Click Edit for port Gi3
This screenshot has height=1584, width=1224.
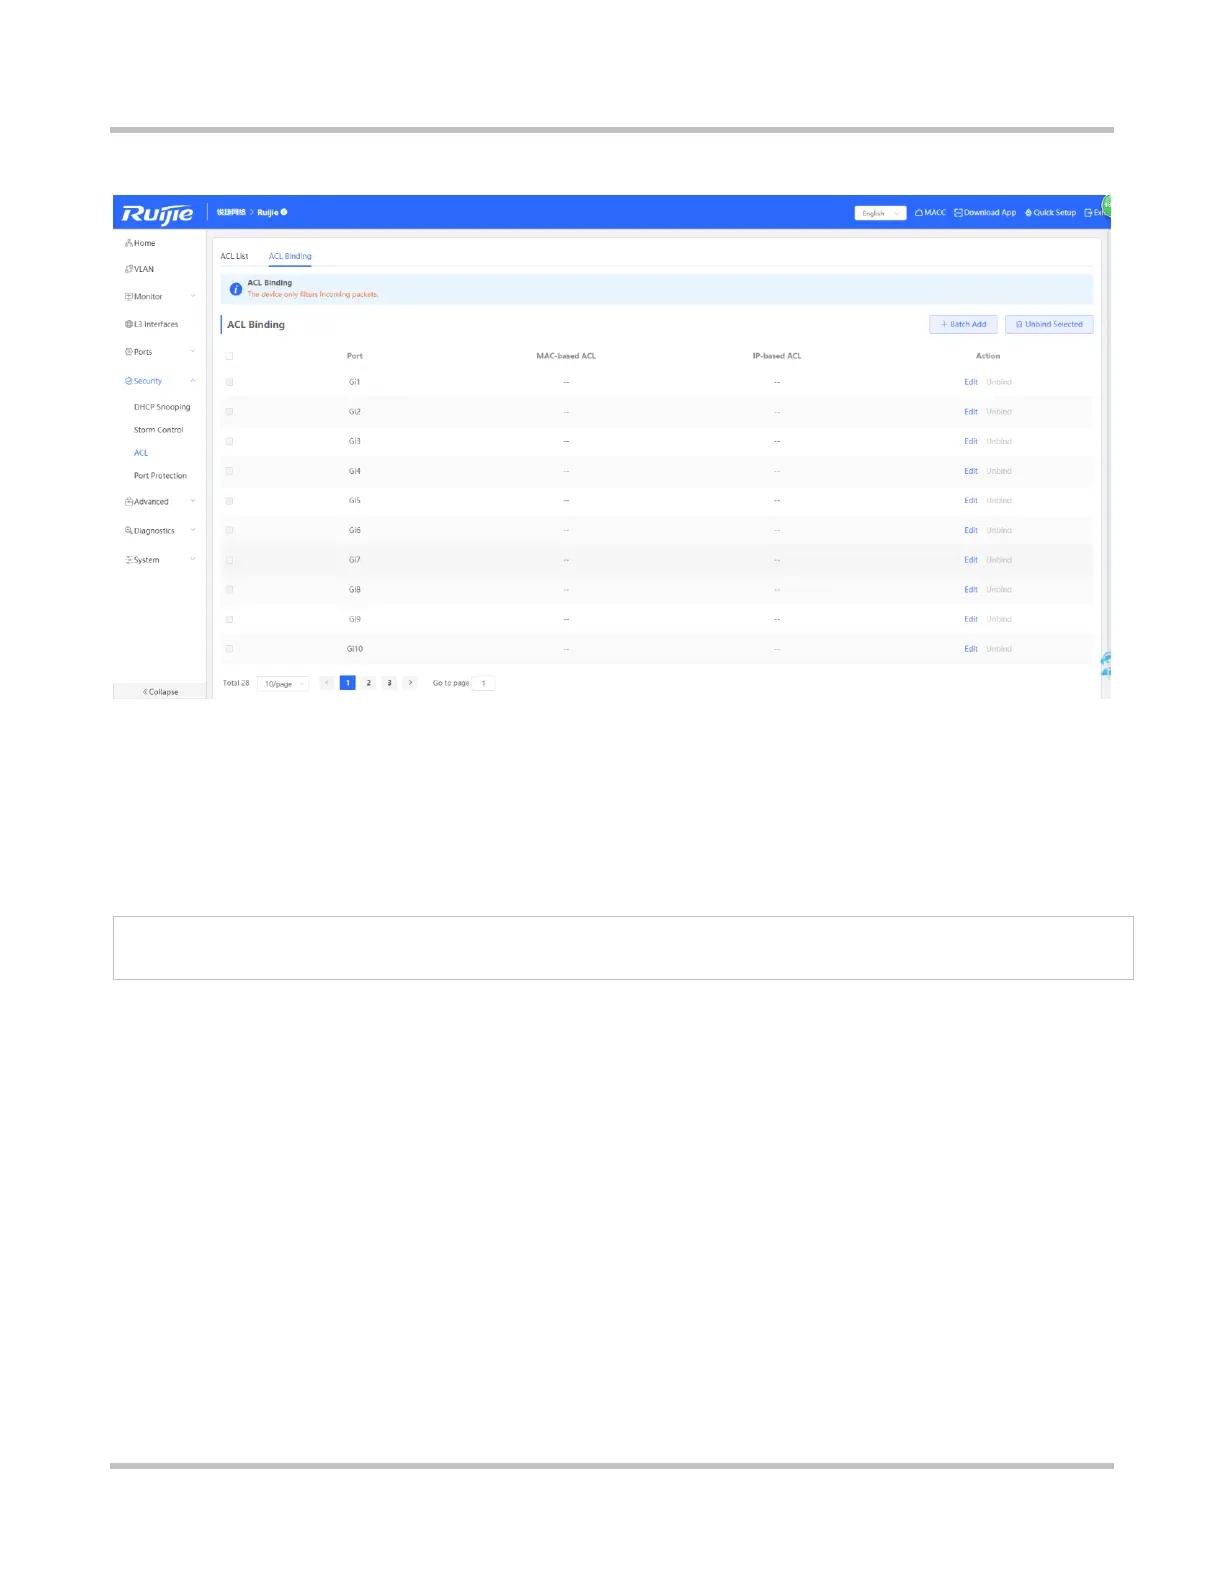click(x=971, y=441)
